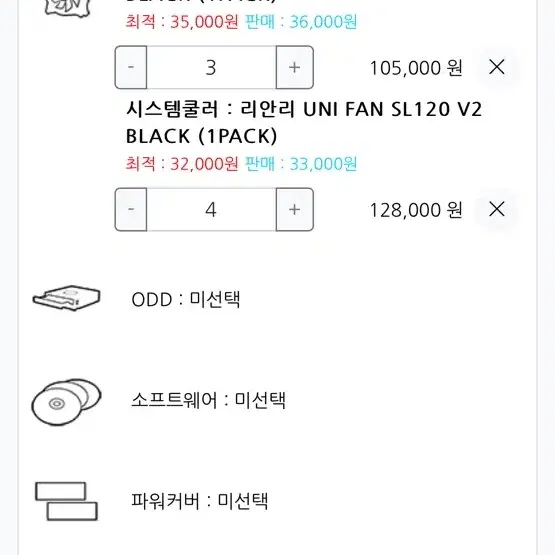Viewport: 555px width, 555px height.
Task: Increase UNI FAN SL120 V2 quantity
Action: 294,210
